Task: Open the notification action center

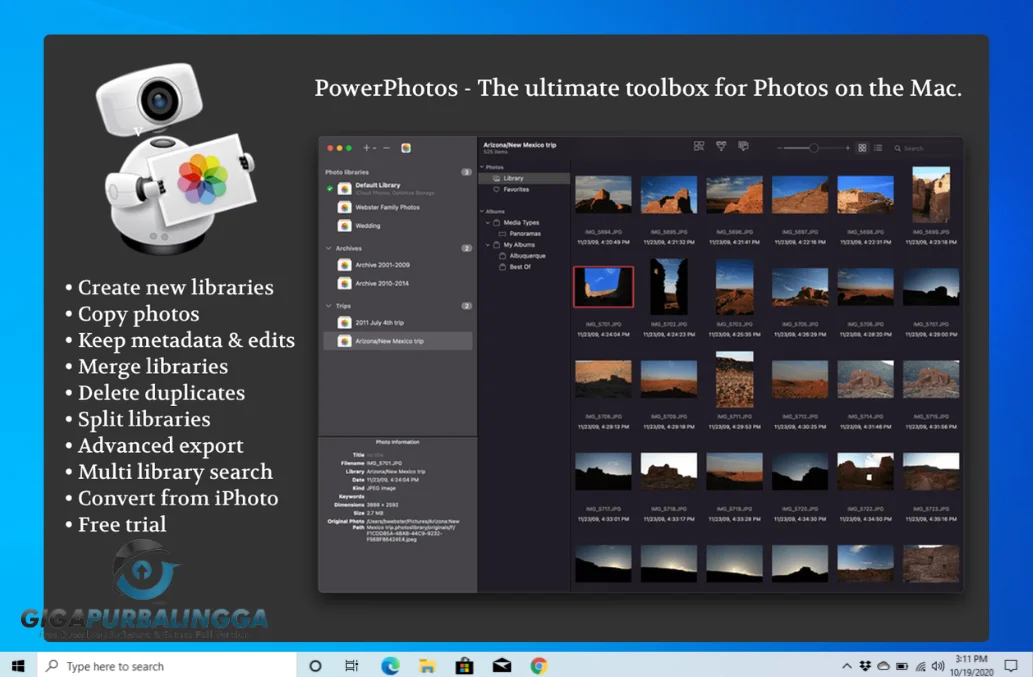Action: [1011, 666]
